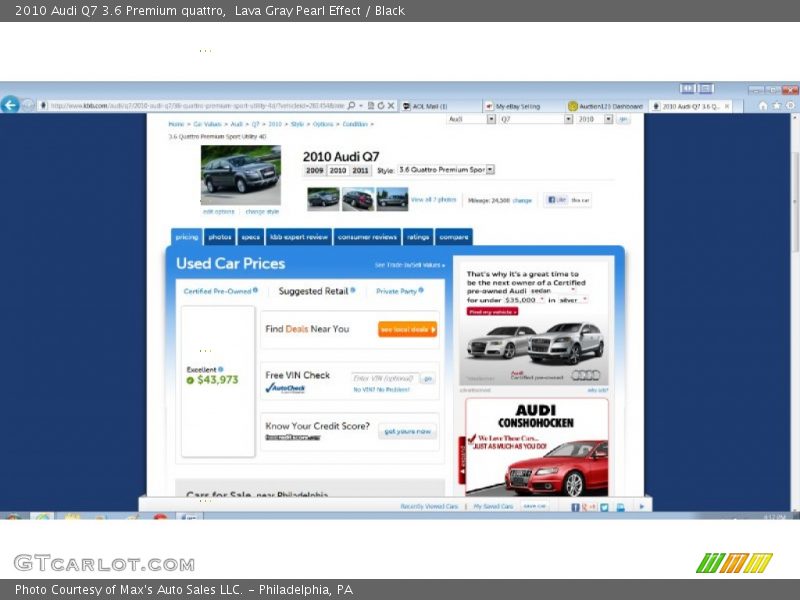The width and height of the screenshot is (800, 600).
Task: Click the Facebook share icon in bottom bar
Action: pos(576,507)
